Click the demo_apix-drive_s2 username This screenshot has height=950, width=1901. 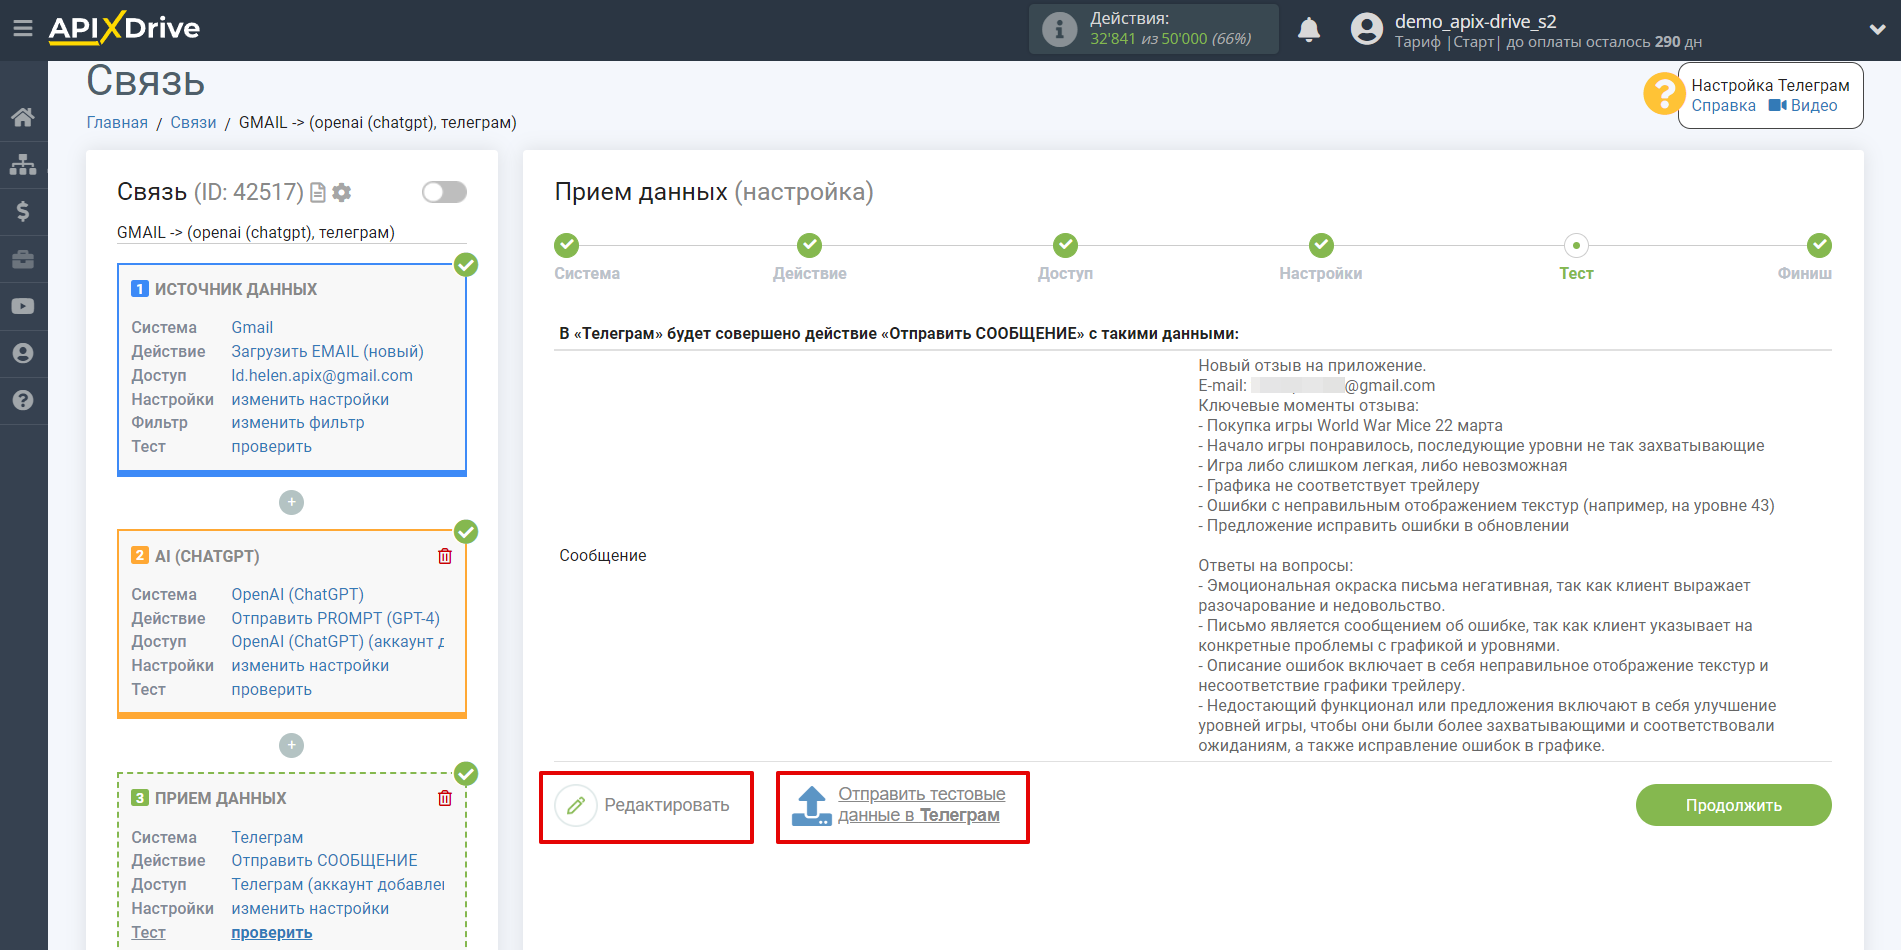click(1475, 21)
